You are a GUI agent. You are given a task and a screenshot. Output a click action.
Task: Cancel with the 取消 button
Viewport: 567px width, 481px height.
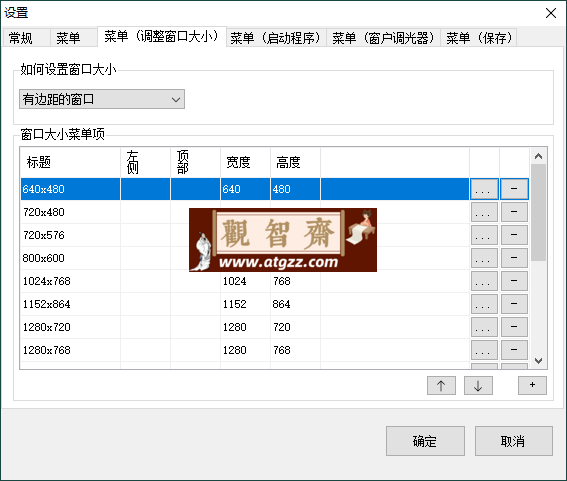click(x=513, y=441)
